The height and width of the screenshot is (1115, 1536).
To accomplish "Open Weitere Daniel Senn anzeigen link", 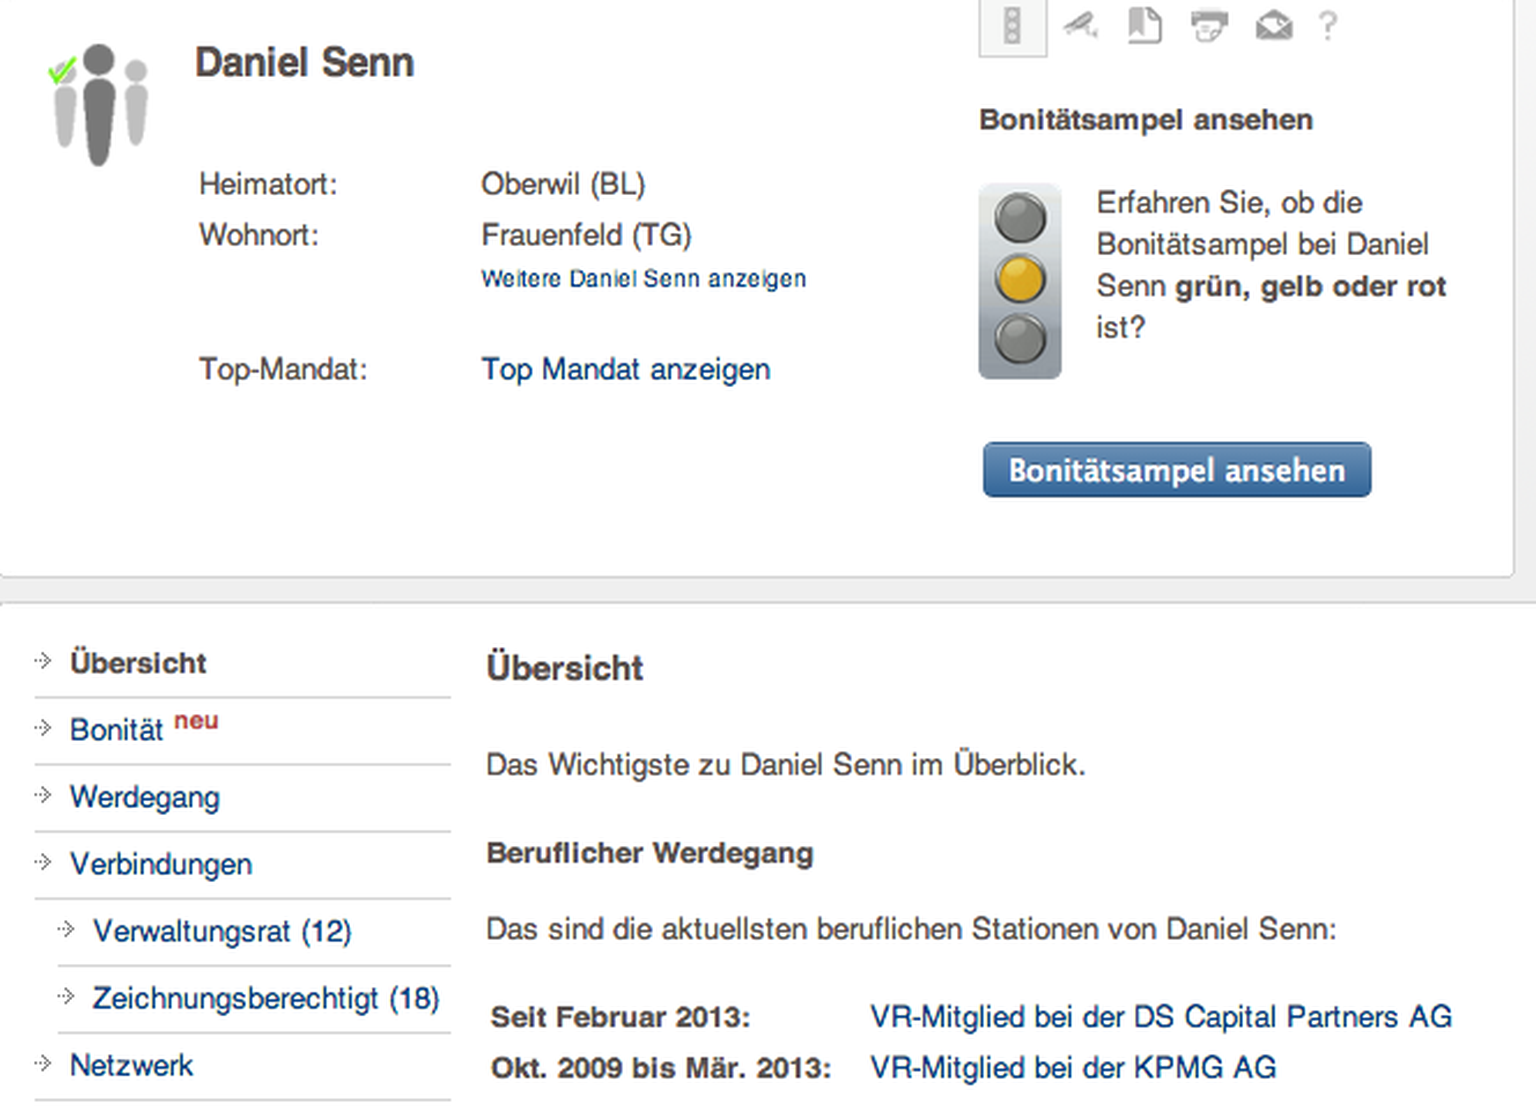I will tap(643, 279).
